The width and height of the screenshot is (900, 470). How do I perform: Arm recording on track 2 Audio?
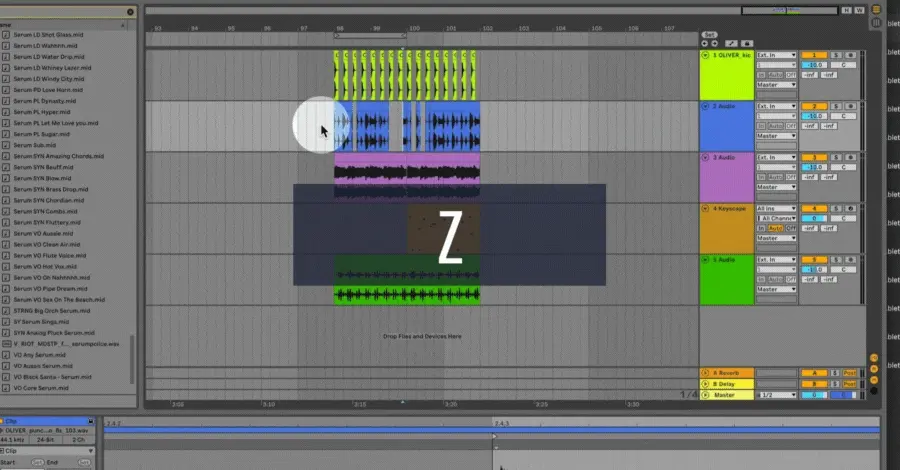(x=850, y=106)
